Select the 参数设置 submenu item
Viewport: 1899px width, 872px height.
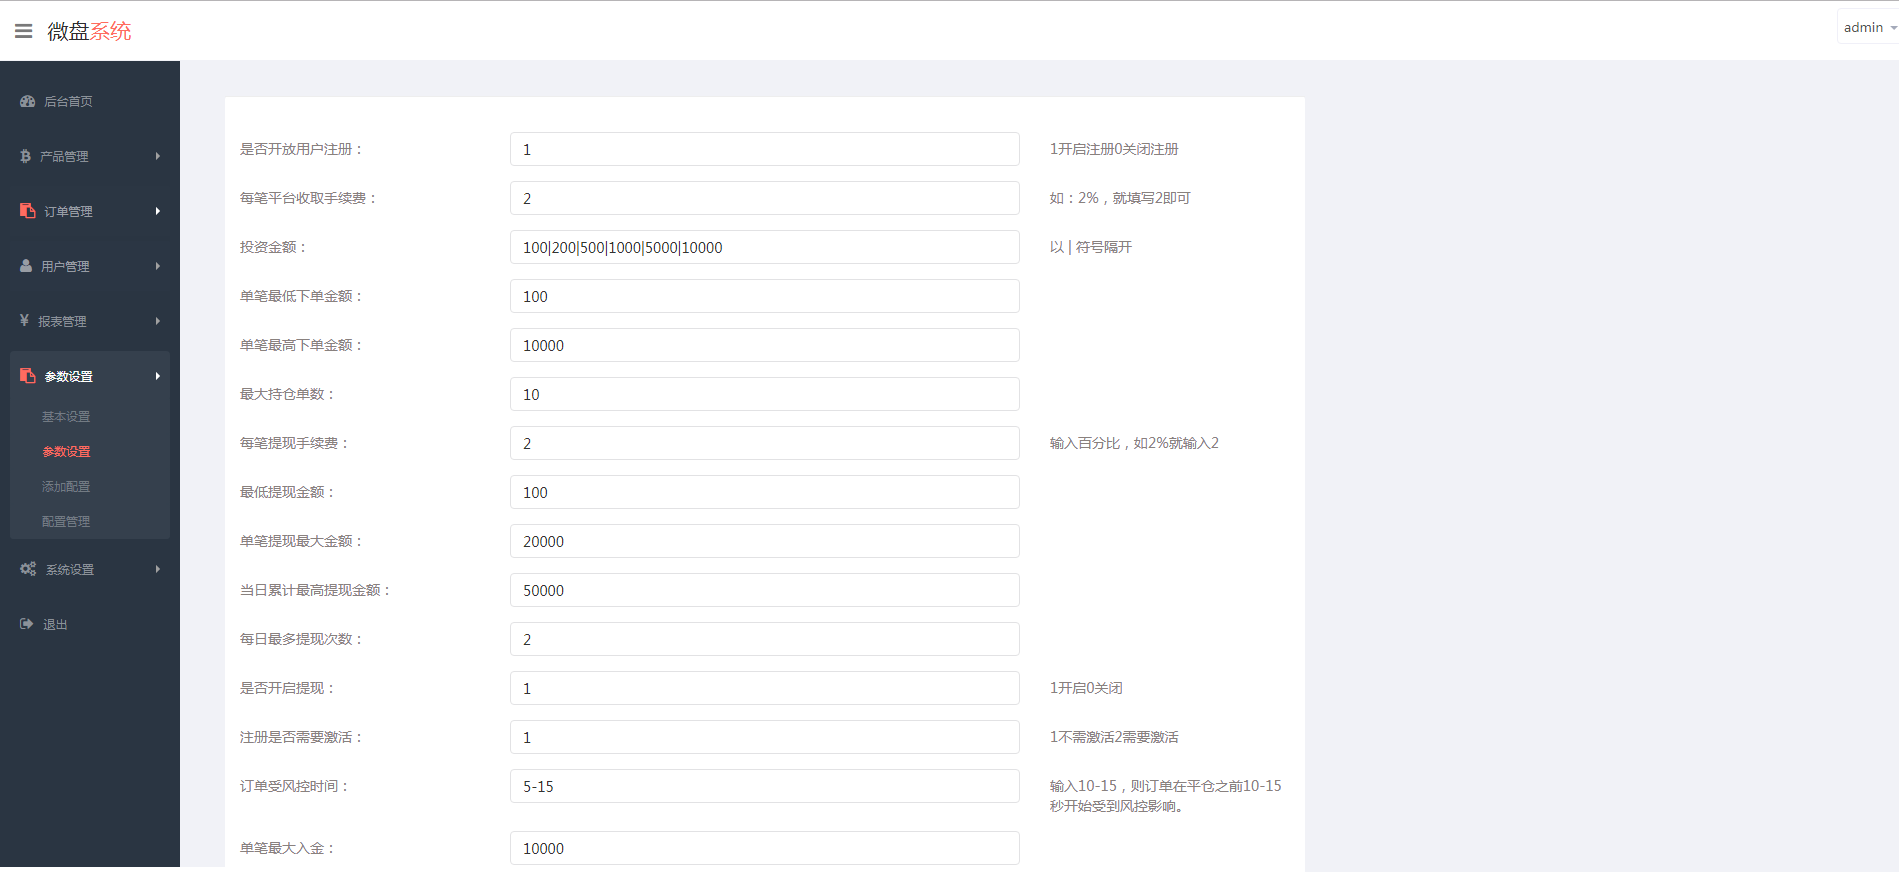point(66,452)
